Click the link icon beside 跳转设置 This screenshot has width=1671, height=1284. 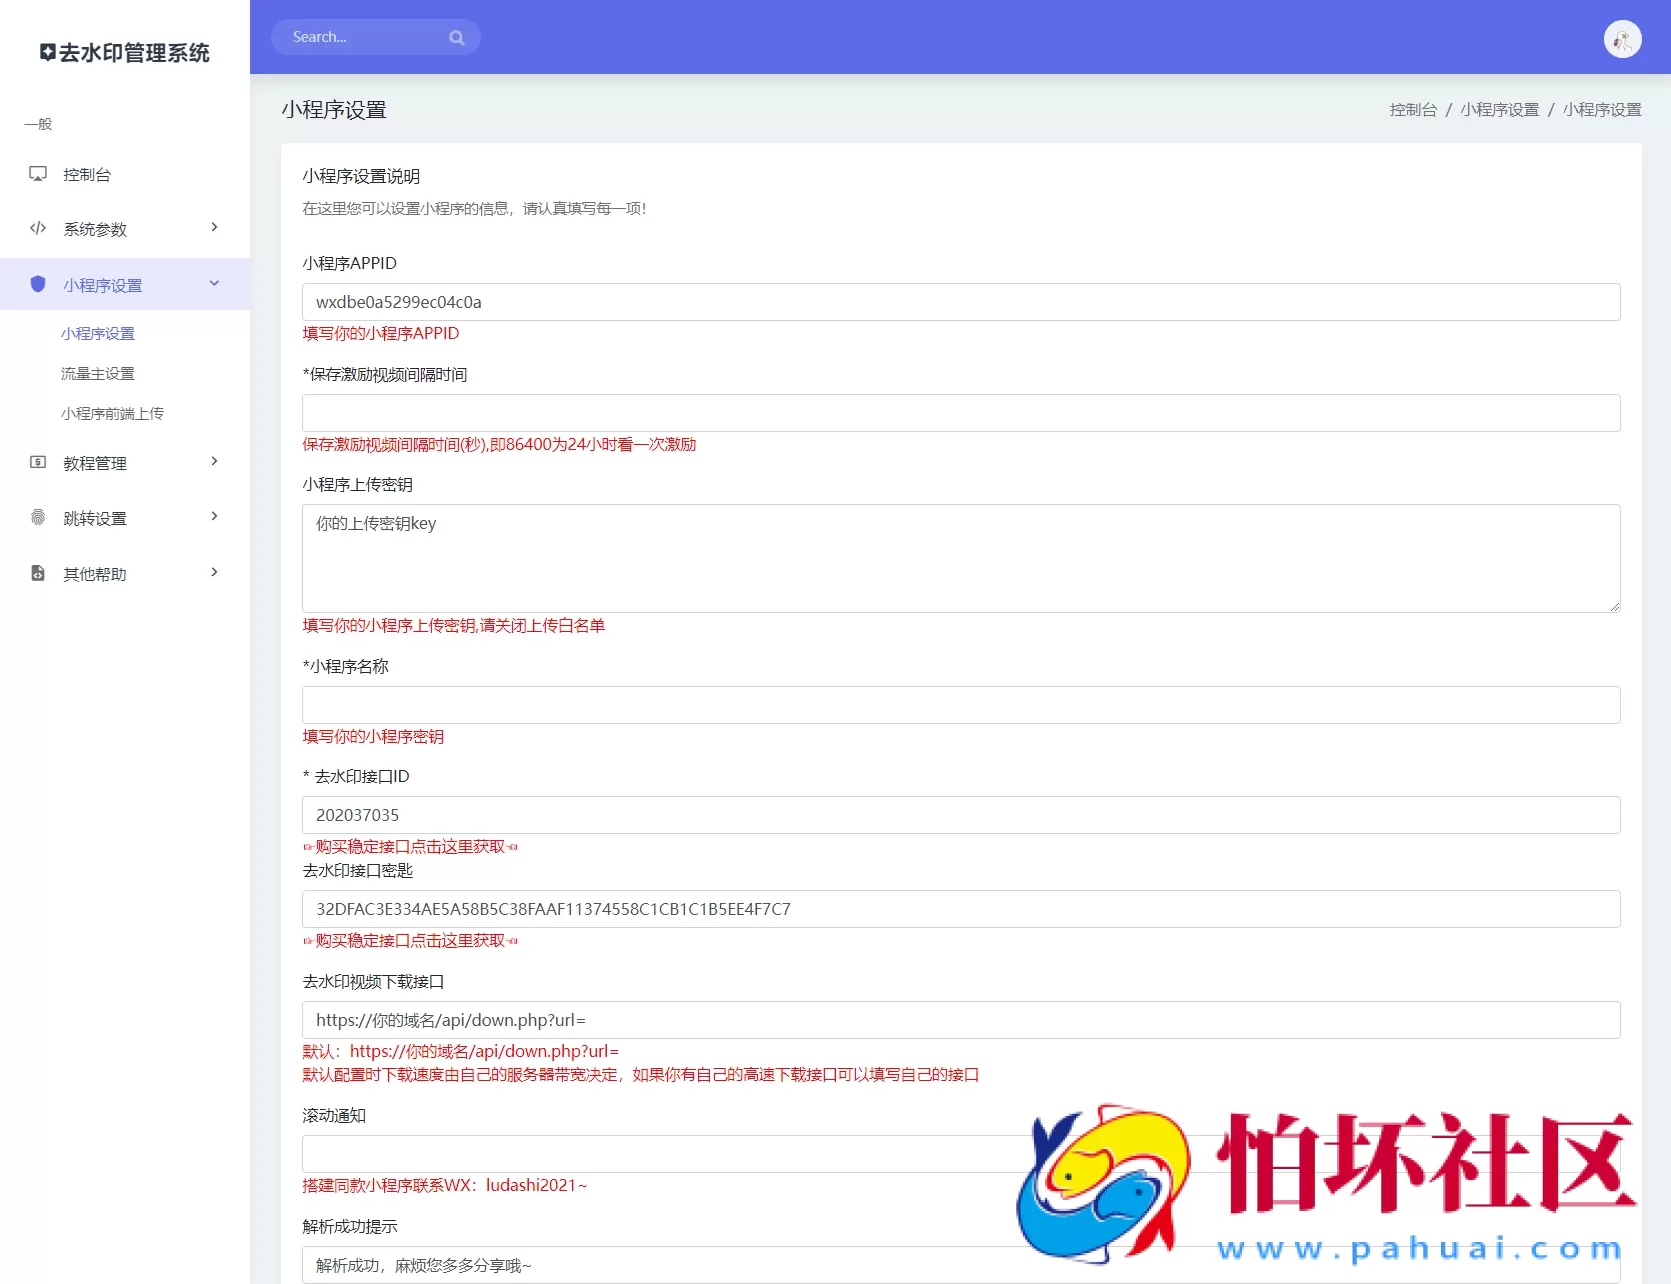click(x=37, y=517)
